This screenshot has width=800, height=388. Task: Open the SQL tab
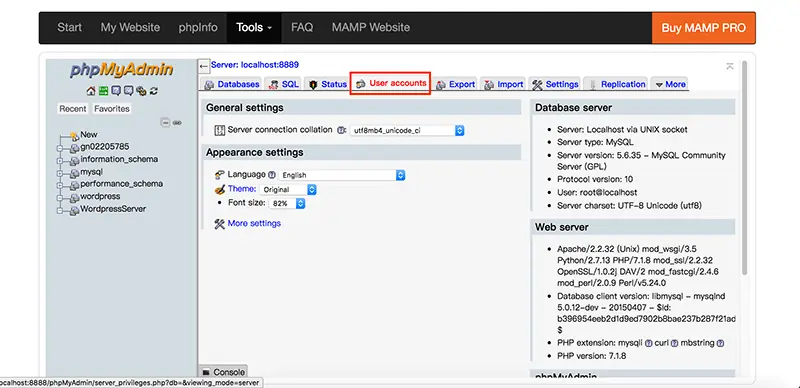(x=284, y=84)
